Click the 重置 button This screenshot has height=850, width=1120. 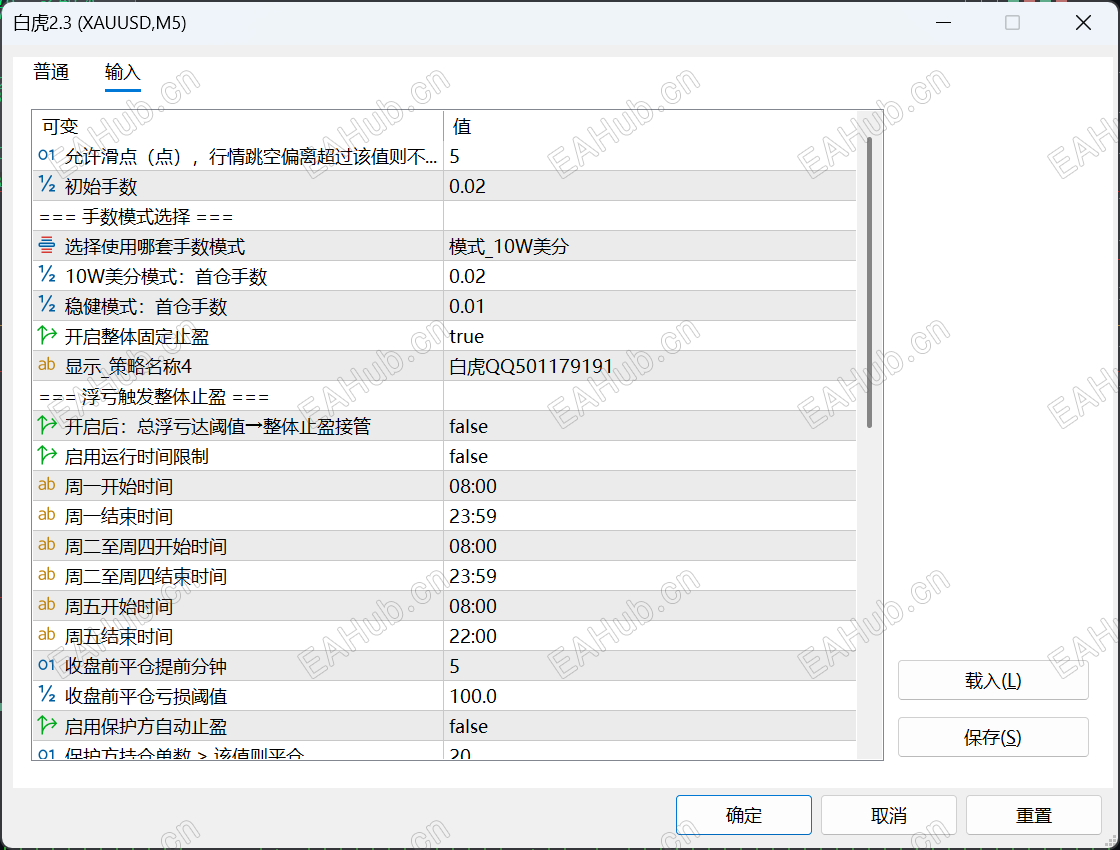pyautogui.click(x=1034, y=815)
